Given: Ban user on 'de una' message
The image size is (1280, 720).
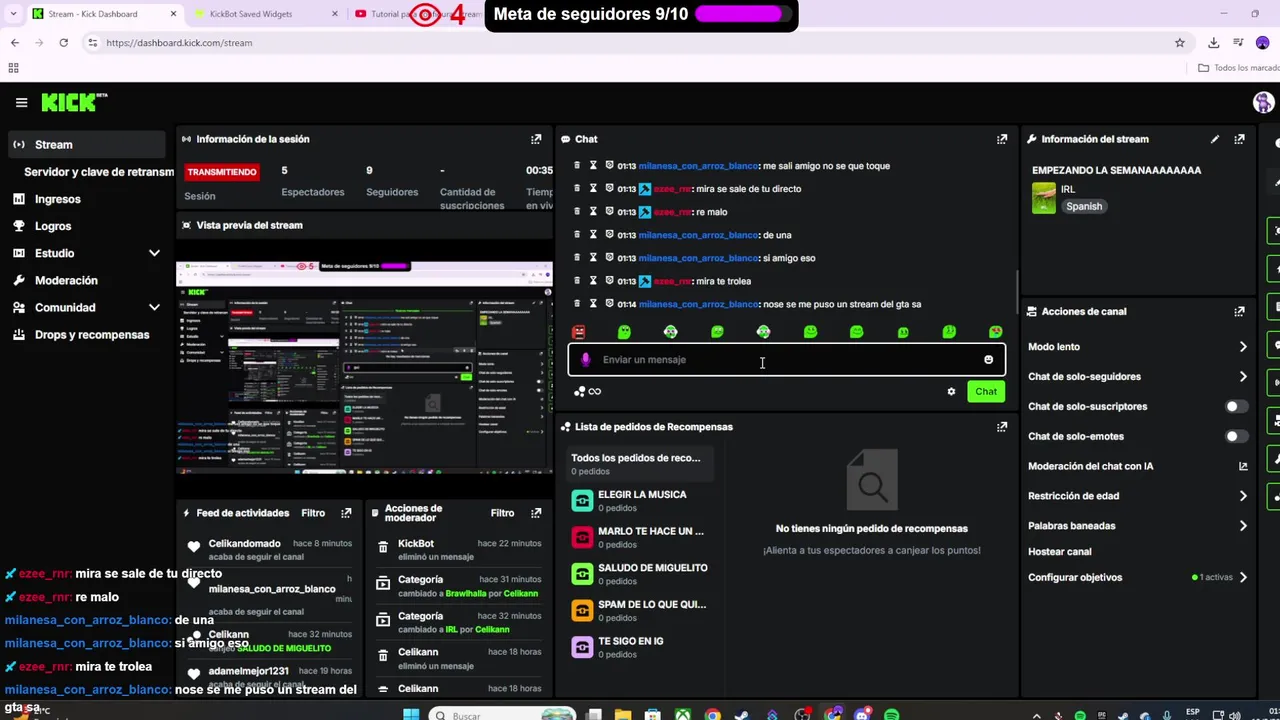Looking at the screenshot, I should [609, 235].
